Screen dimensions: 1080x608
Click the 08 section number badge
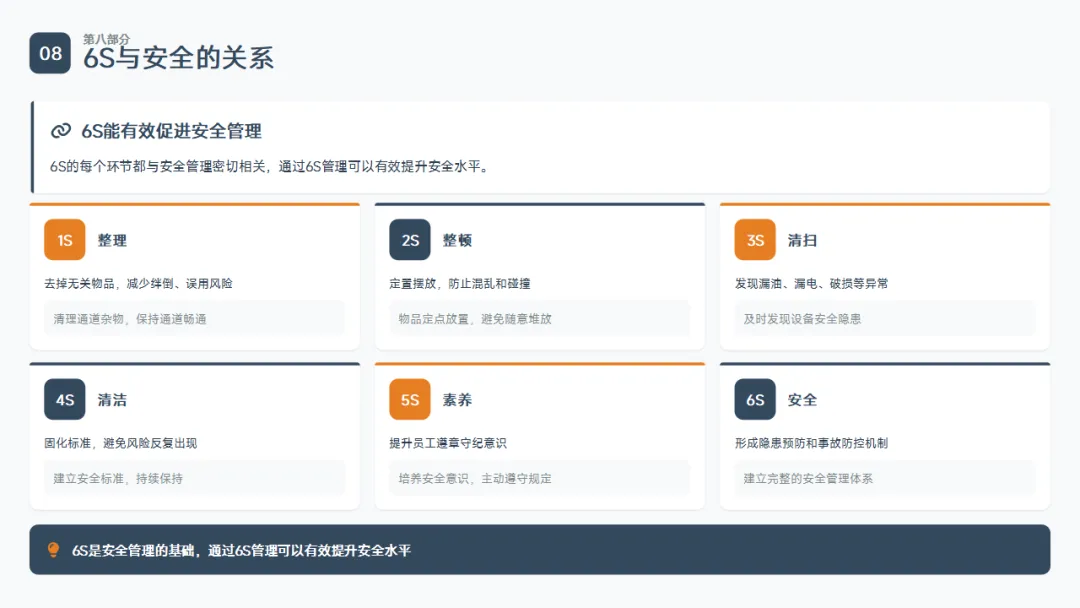50,53
